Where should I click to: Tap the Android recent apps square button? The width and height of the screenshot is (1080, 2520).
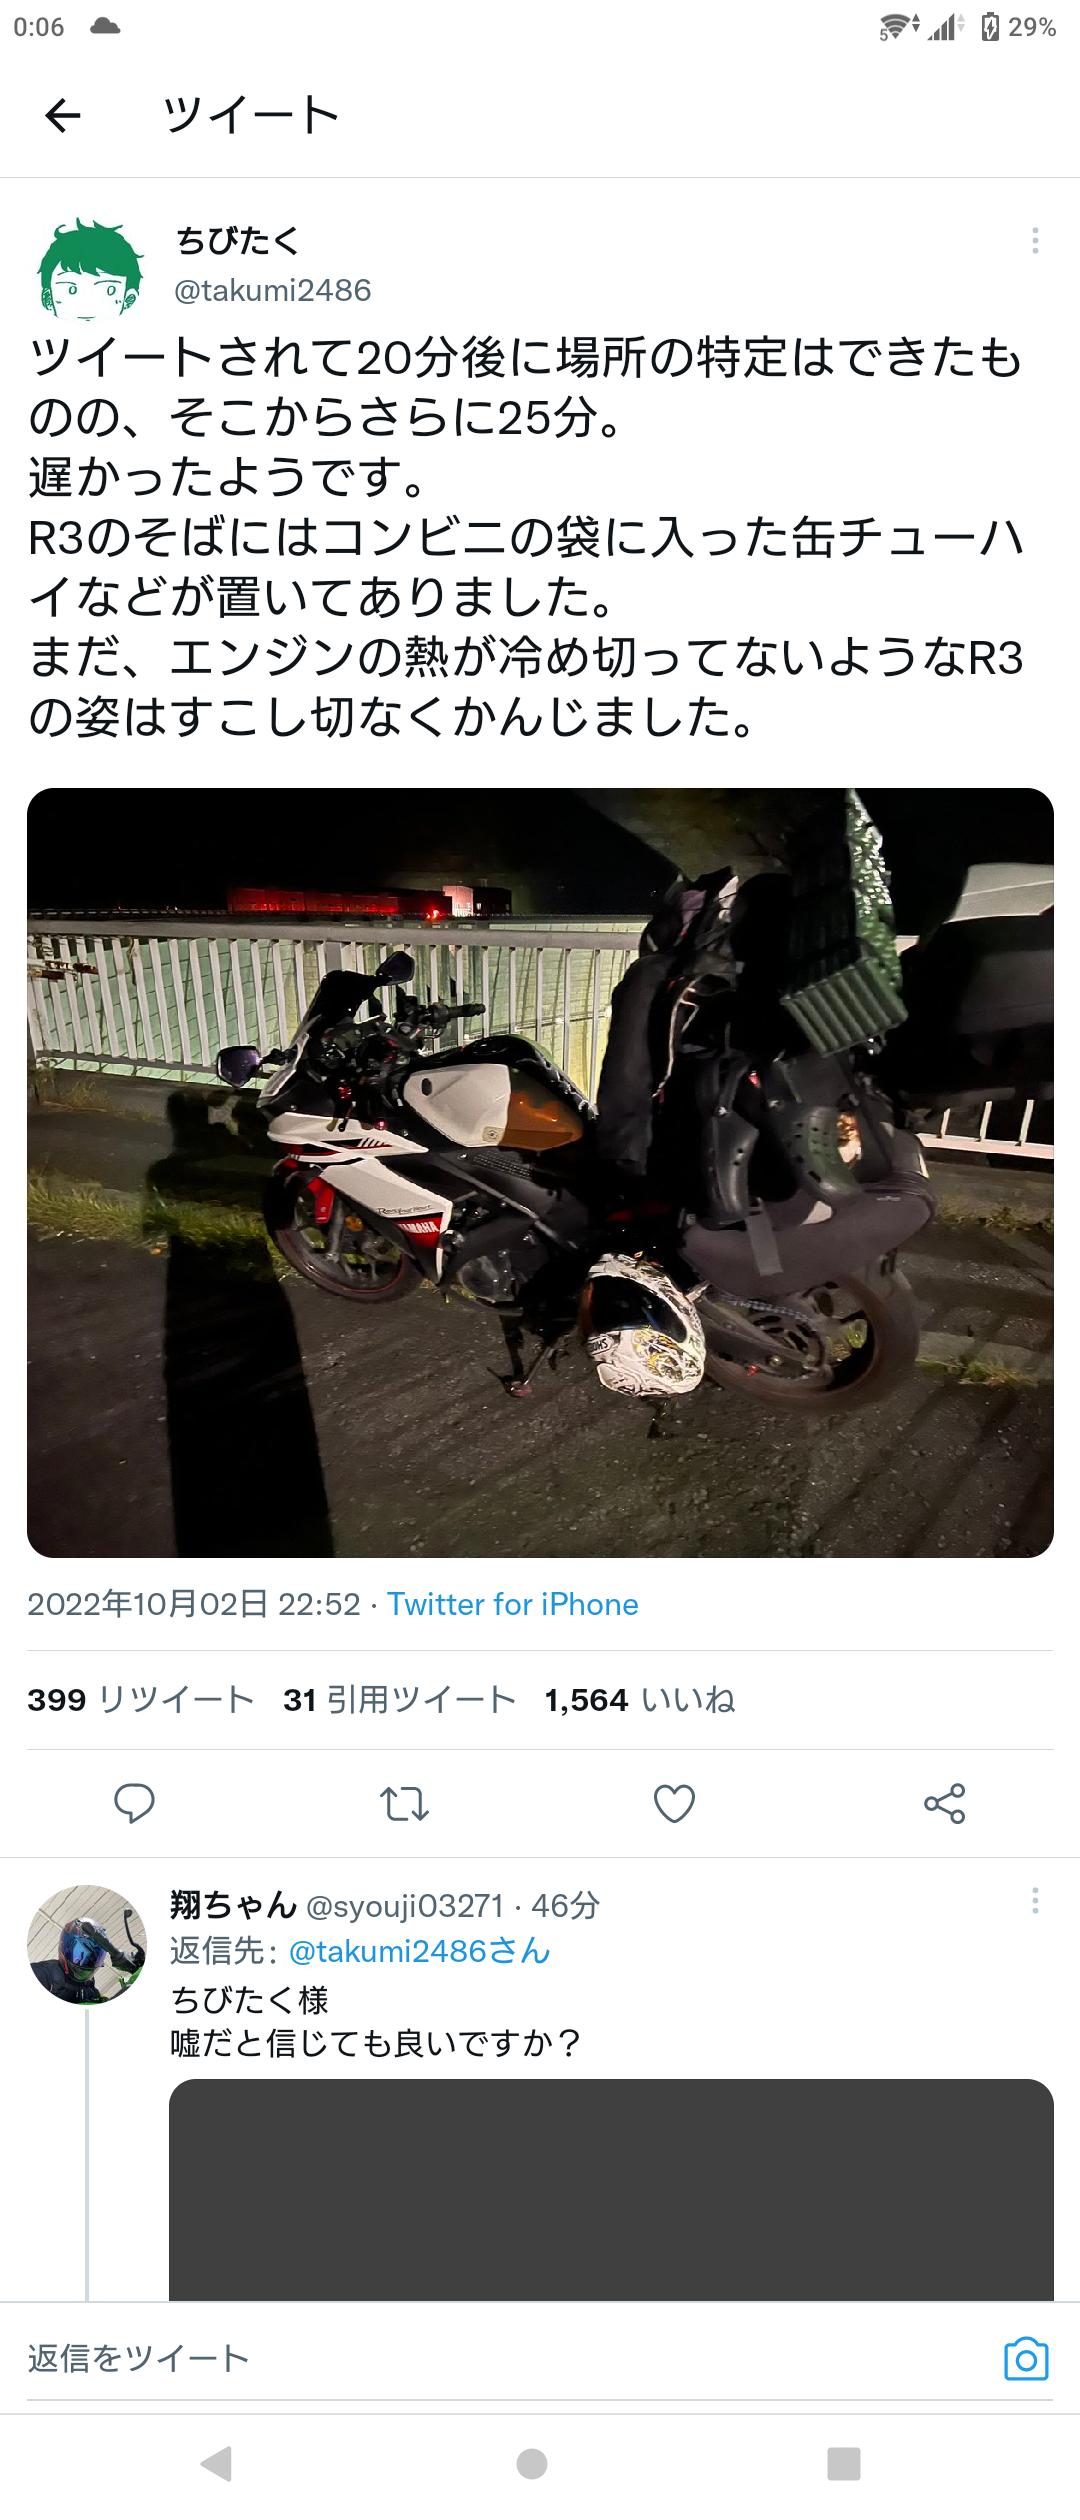pyautogui.click(x=844, y=2463)
